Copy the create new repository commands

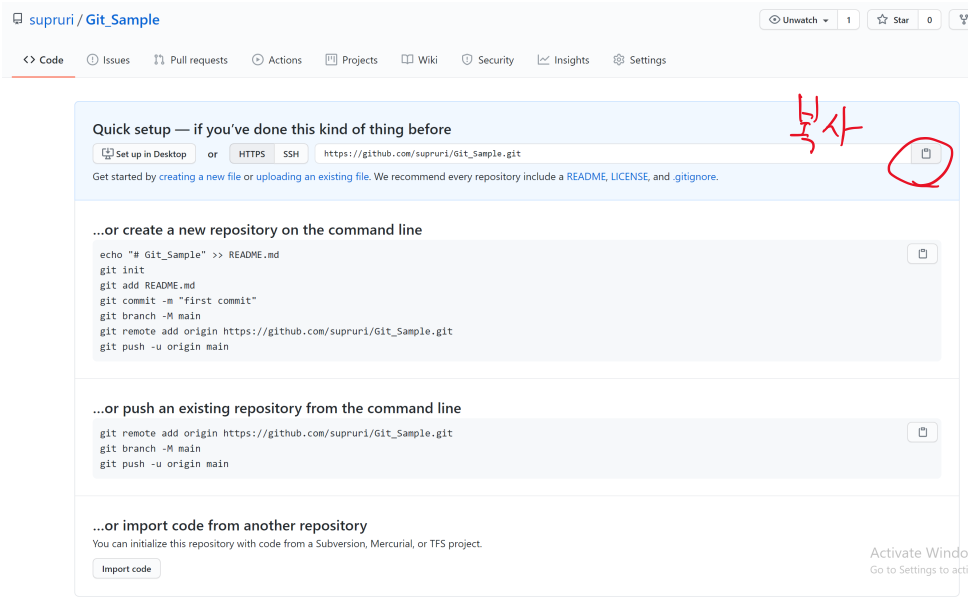coord(922,254)
